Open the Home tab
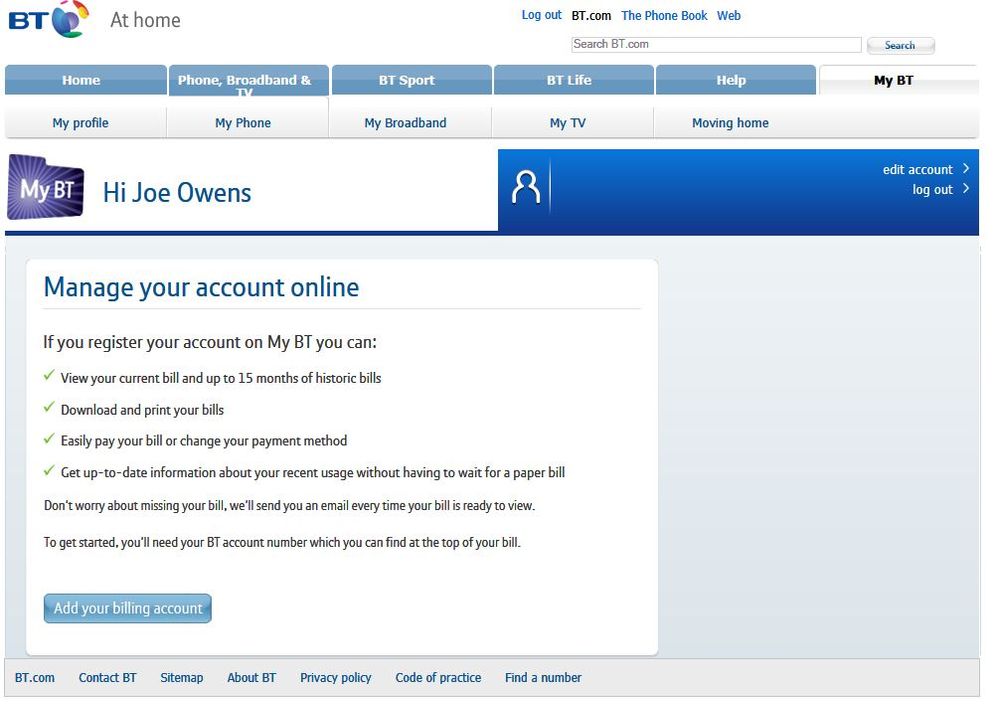This screenshot has height=707, width=998. click(82, 80)
